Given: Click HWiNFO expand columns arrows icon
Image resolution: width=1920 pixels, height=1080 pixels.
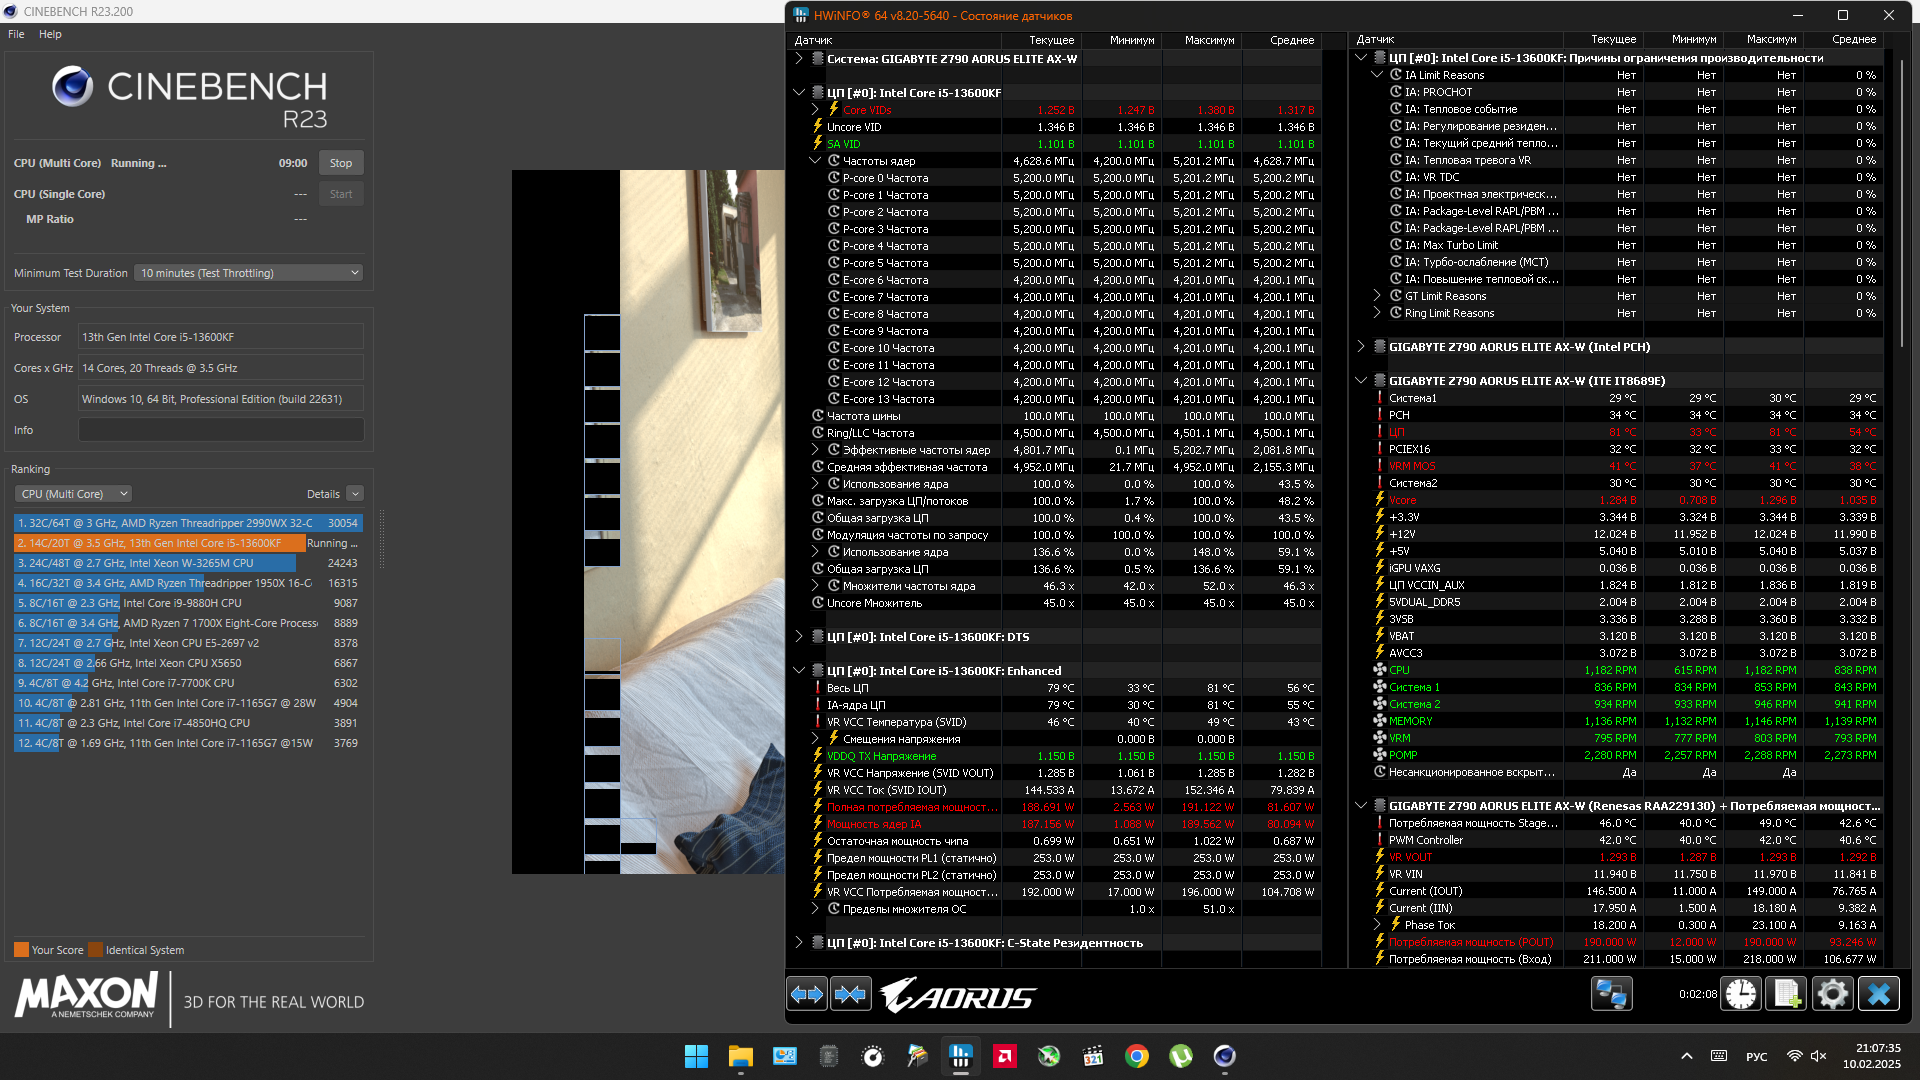Looking at the screenshot, I should [807, 994].
